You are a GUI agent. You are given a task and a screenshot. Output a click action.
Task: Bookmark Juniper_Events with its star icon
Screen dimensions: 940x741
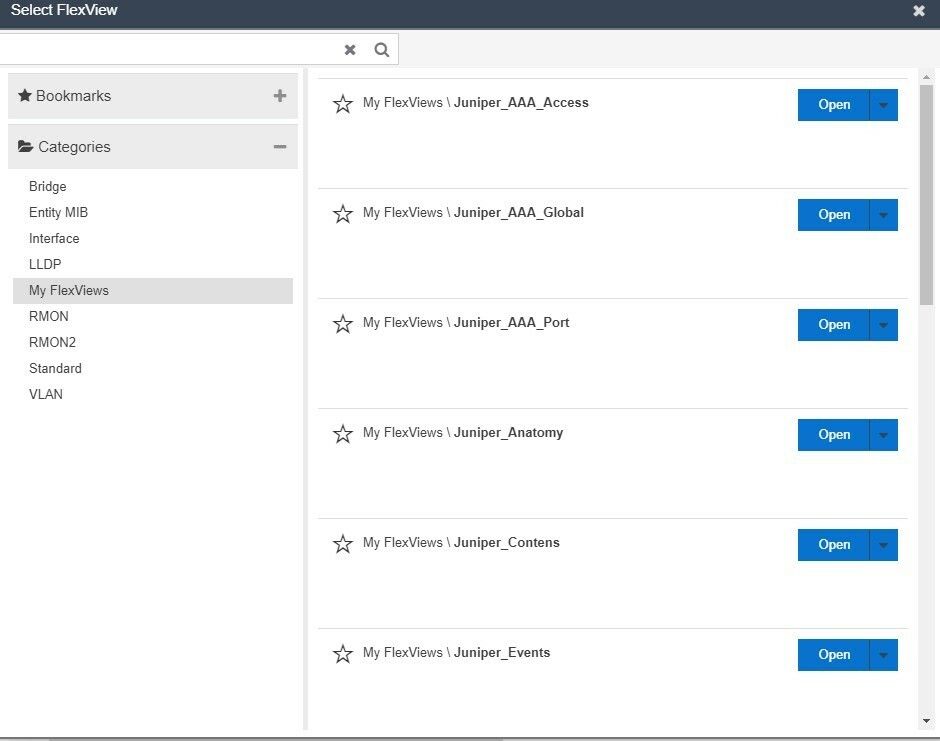342,653
